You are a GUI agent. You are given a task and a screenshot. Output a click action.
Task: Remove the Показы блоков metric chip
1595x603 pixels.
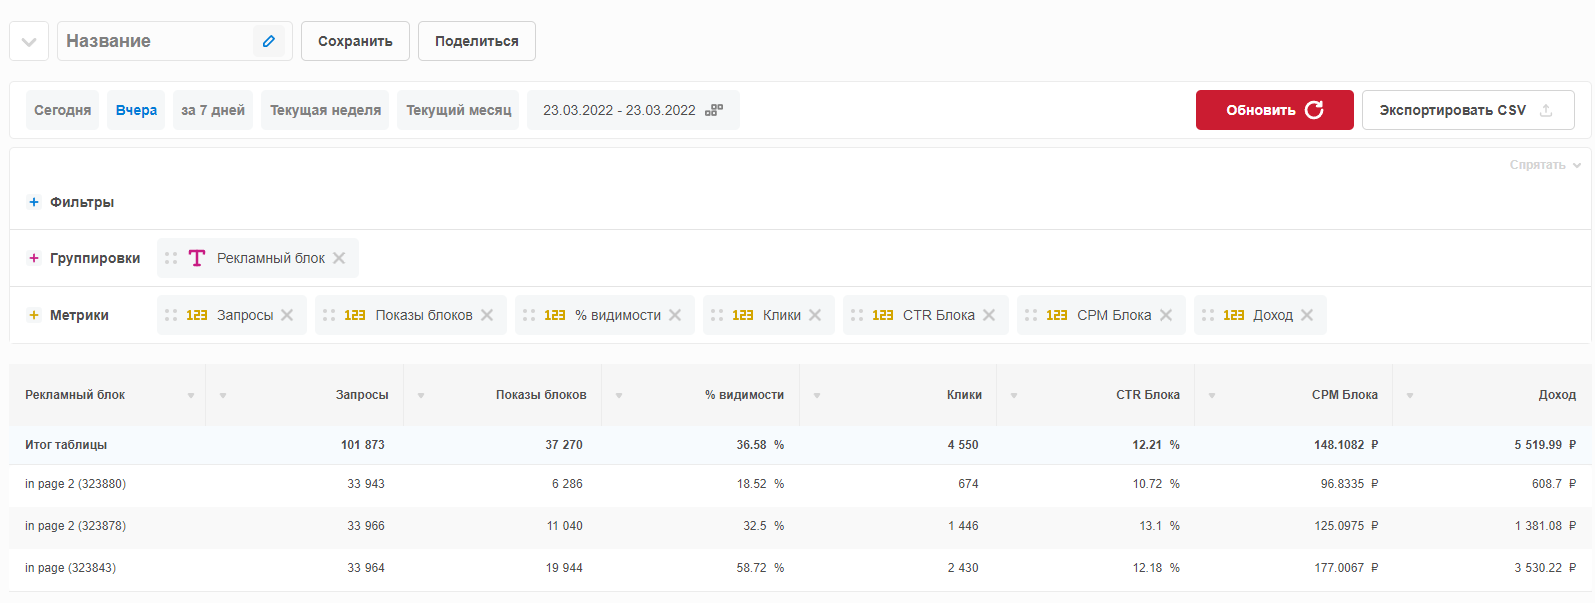click(x=487, y=315)
